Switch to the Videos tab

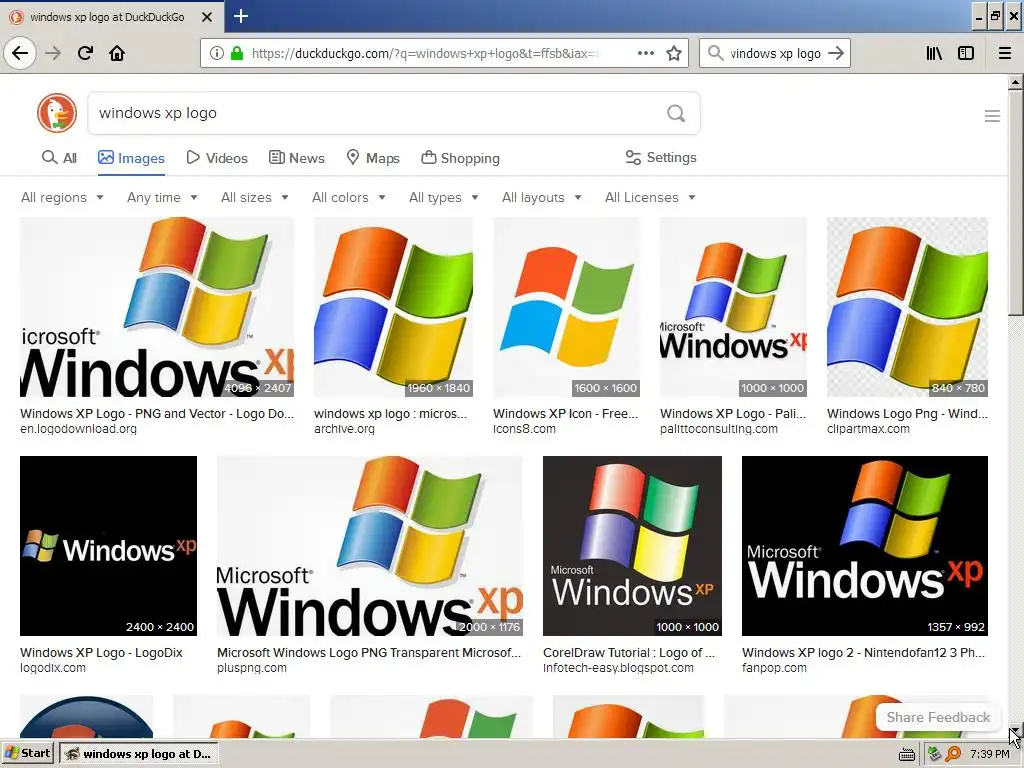[217, 158]
